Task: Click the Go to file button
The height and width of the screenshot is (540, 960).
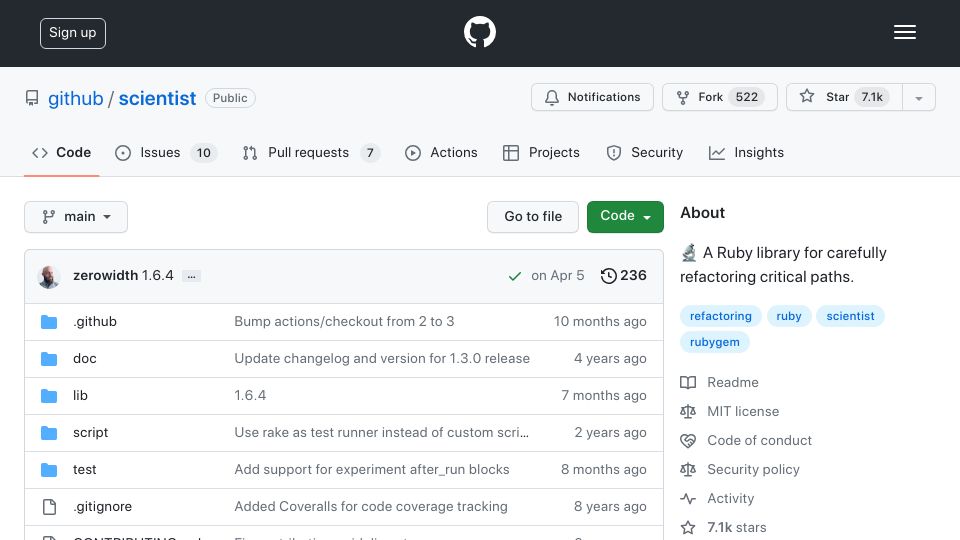Action: point(533,217)
